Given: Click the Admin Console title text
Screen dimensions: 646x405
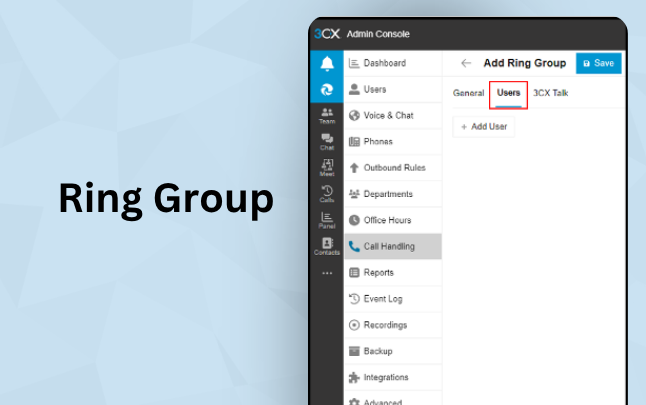Looking at the screenshot, I should 378,34.
